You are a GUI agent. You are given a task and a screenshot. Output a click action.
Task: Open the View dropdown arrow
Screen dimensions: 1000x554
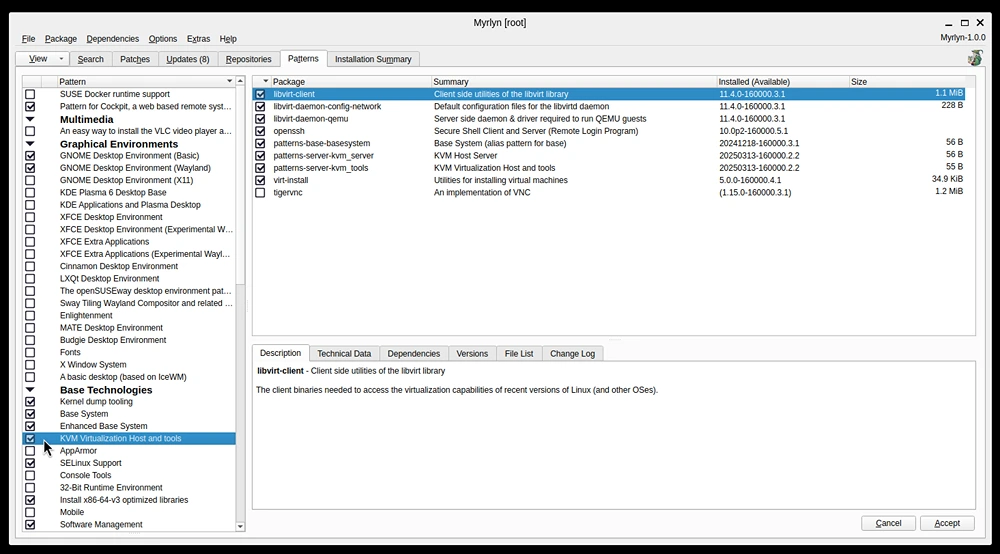pos(61,59)
